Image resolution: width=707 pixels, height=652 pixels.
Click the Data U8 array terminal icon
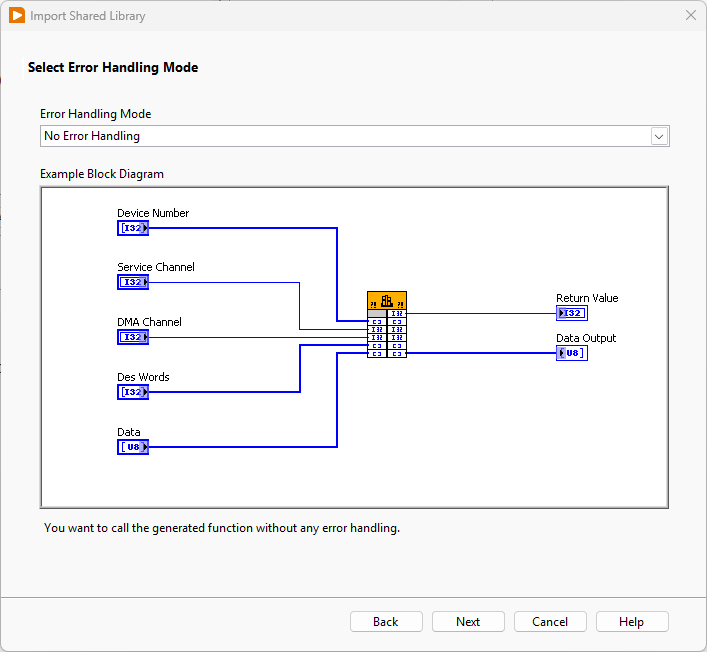(132, 447)
